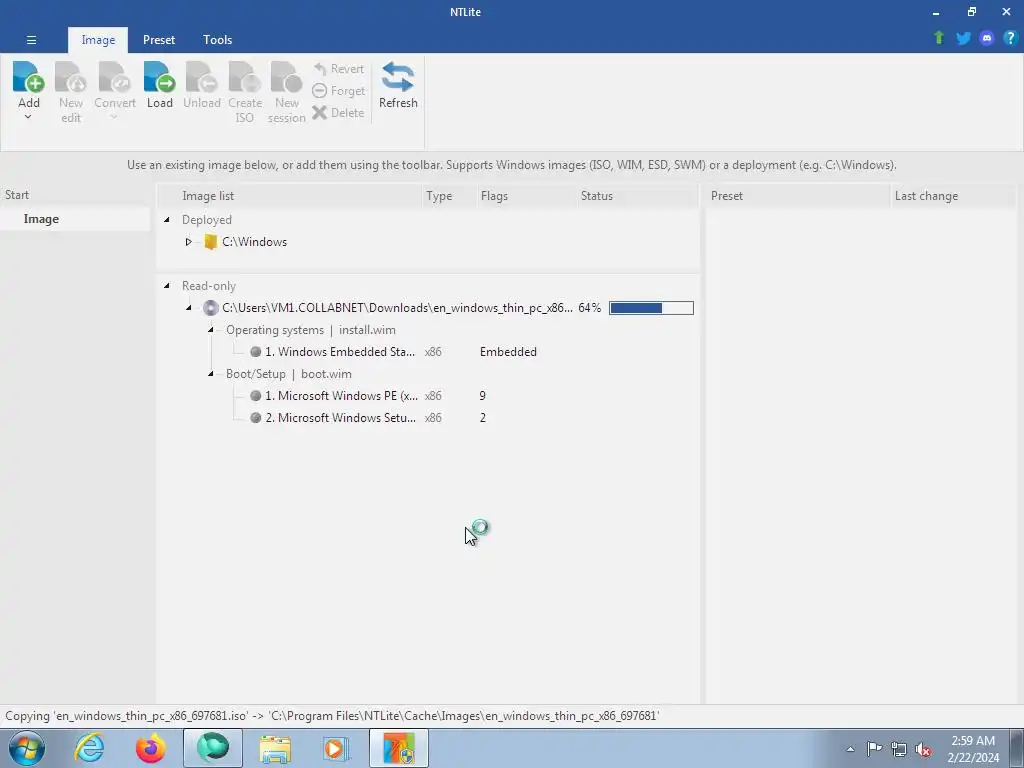Image resolution: width=1024 pixels, height=768 pixels.
Task: Click the Add image toolbar icon
Action: pos(29,78)
